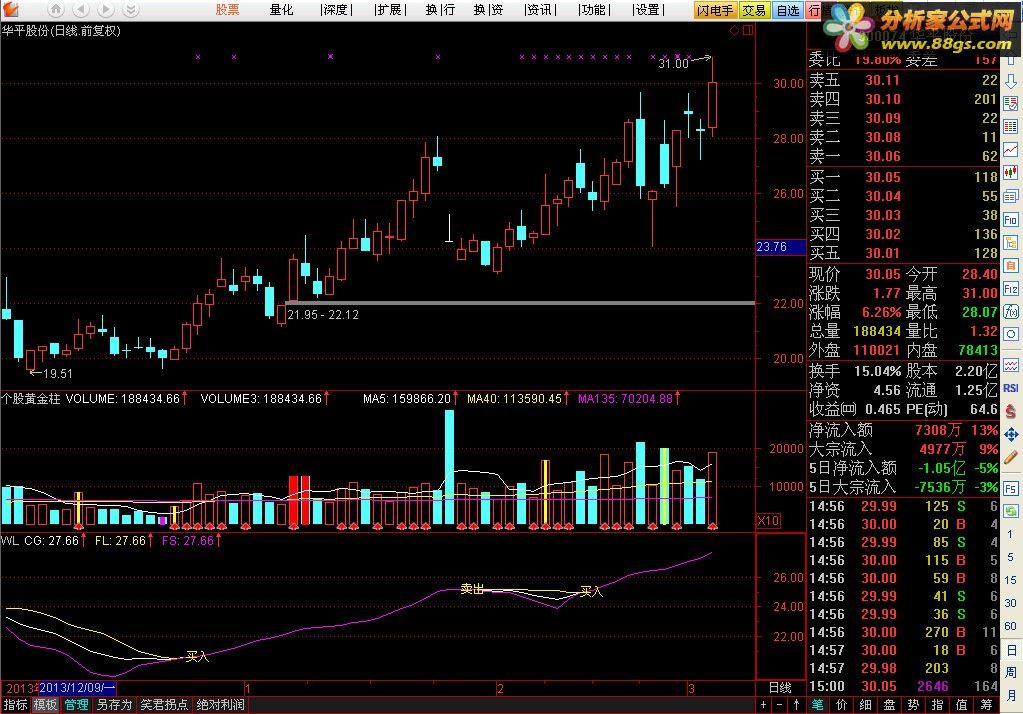Open the 换资 menu

click(488, 10)
